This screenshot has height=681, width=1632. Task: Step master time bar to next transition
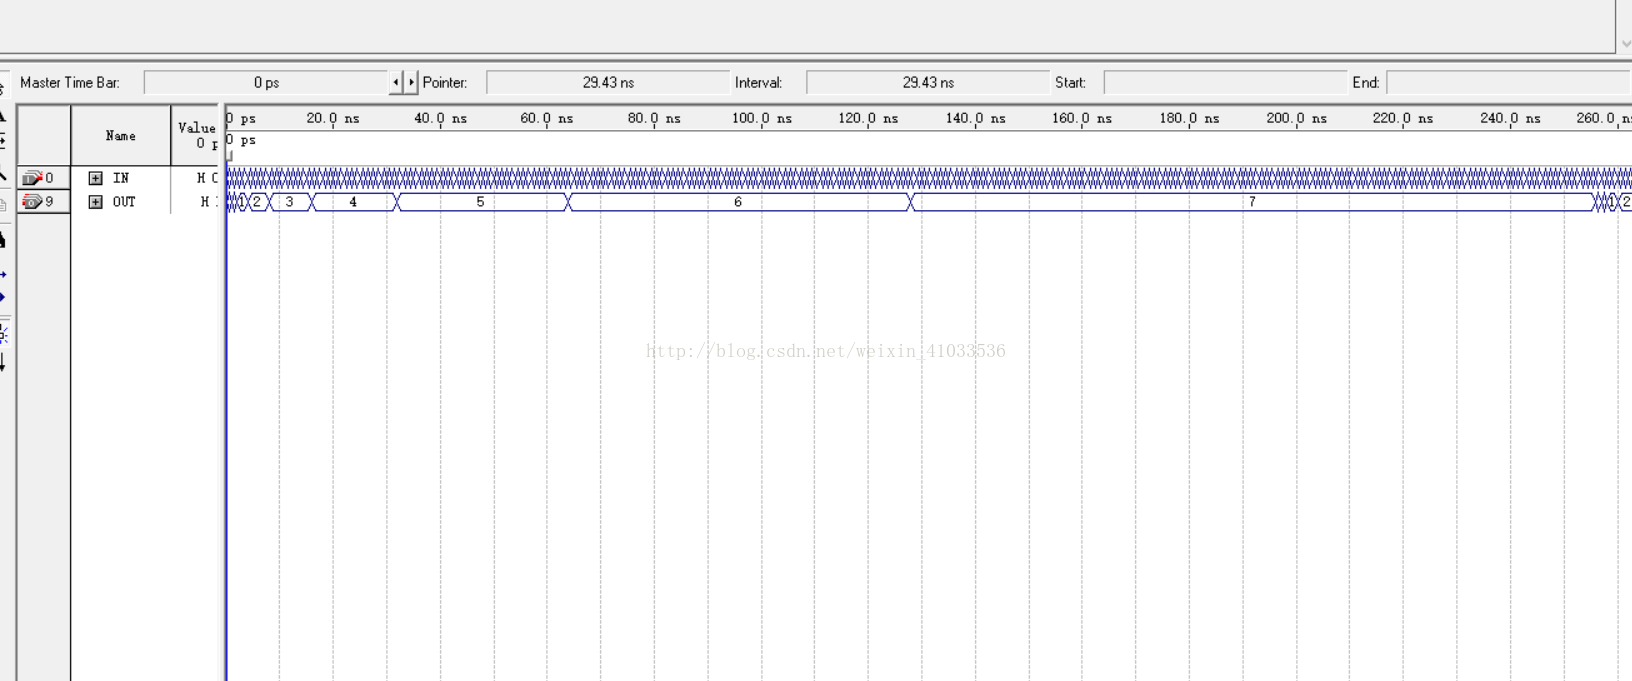point(411,82)
